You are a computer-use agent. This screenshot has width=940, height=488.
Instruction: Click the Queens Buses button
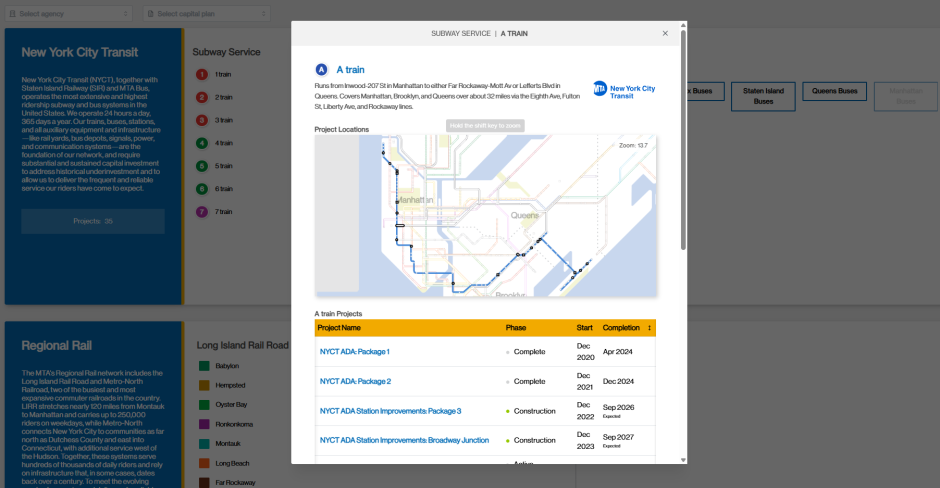[x=834, y=91]
